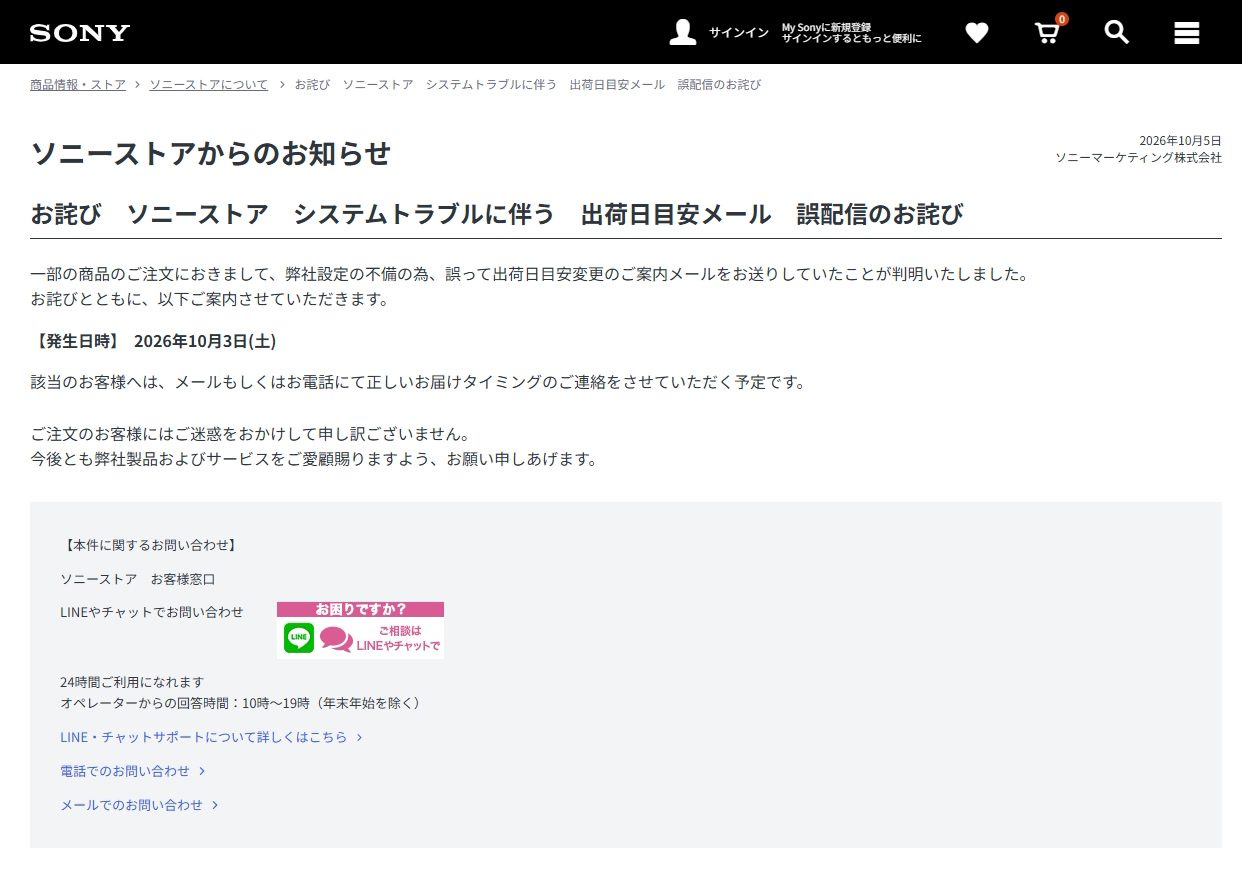Click 24時間ご利用になれます text
This screenshot has width=1242, height=877.
(x=132, y=682)
